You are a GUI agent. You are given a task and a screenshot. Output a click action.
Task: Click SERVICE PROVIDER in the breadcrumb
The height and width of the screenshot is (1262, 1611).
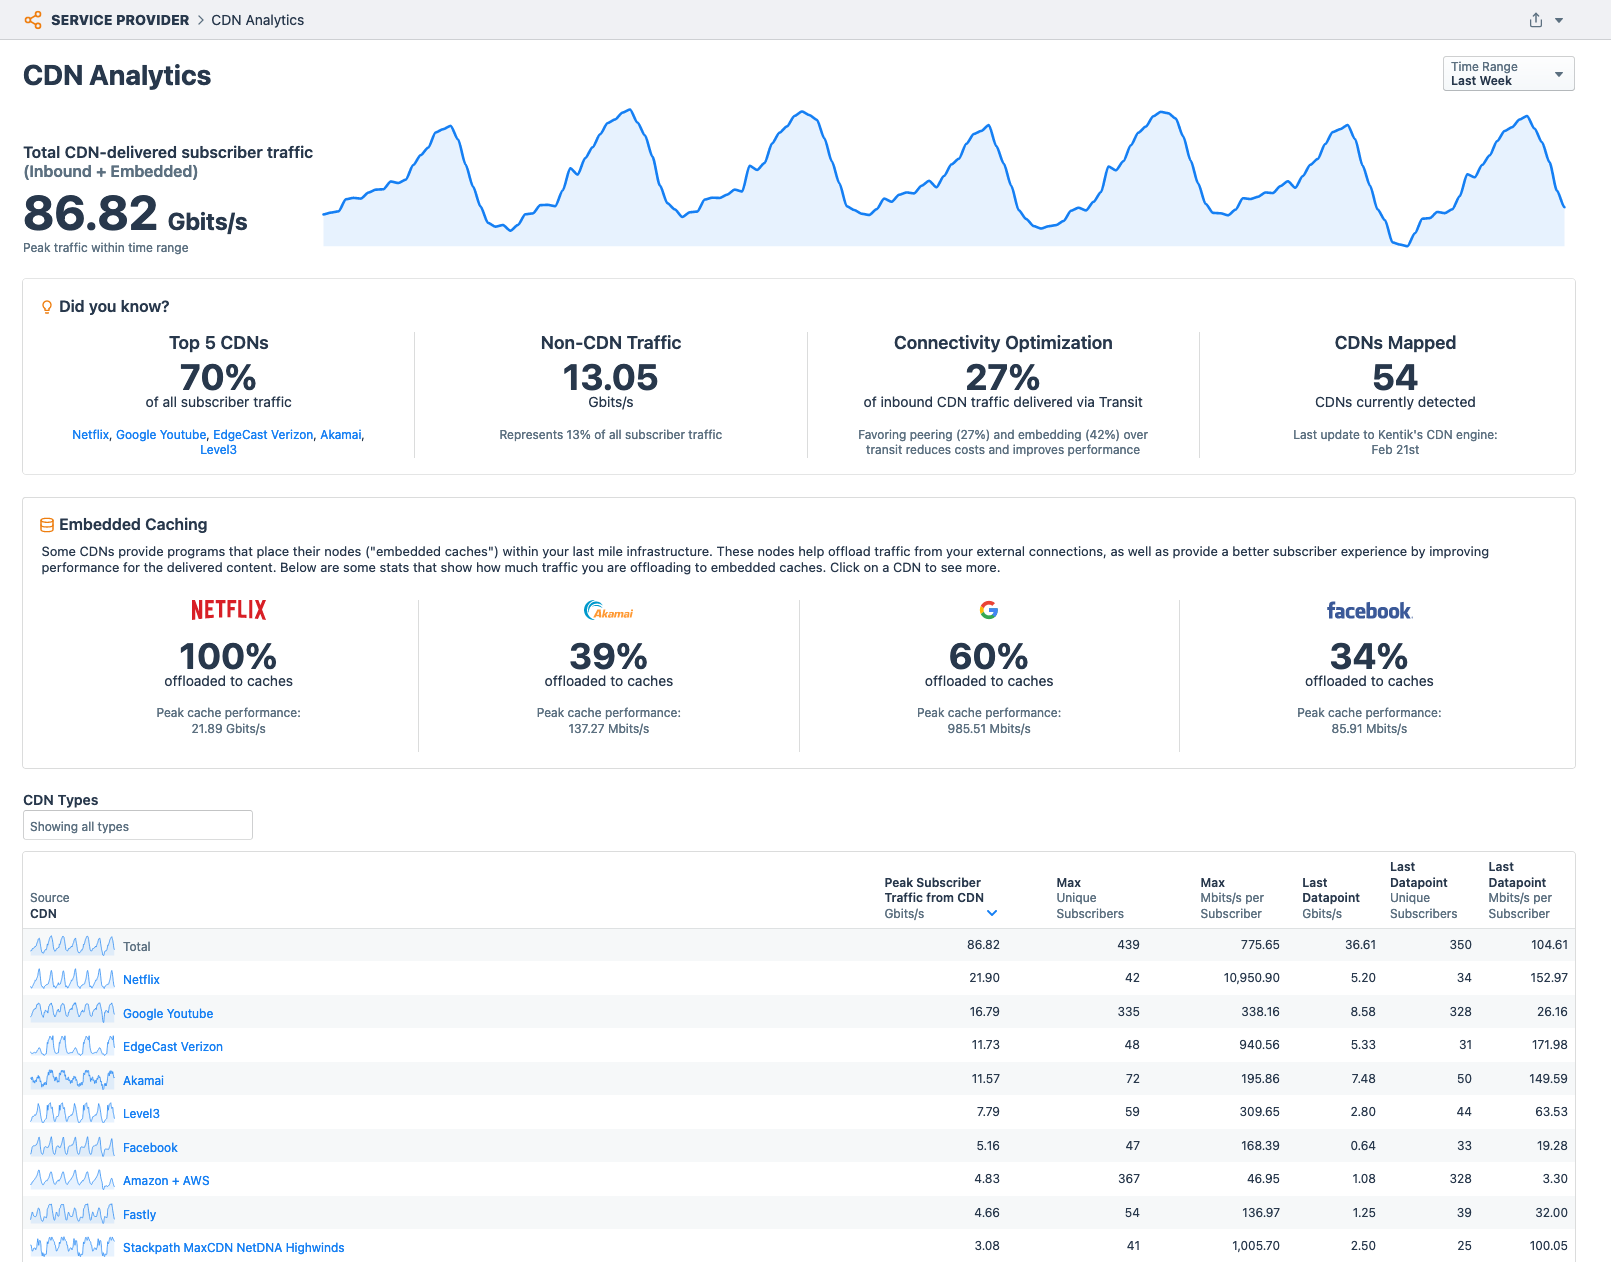pos(120,20)
